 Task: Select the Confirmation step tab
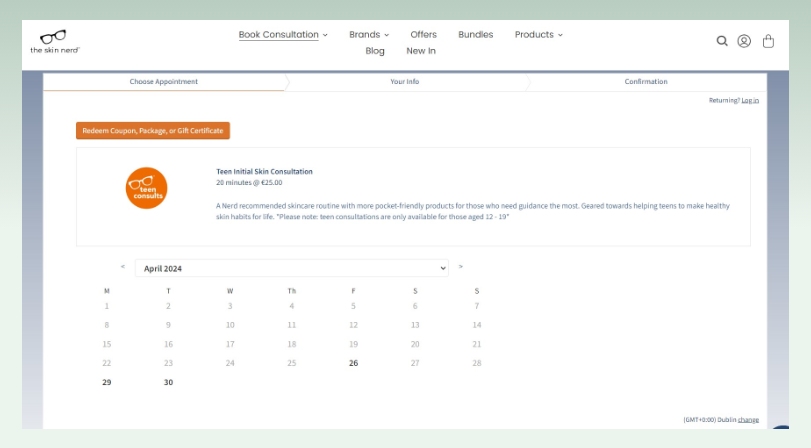point(646,82)
